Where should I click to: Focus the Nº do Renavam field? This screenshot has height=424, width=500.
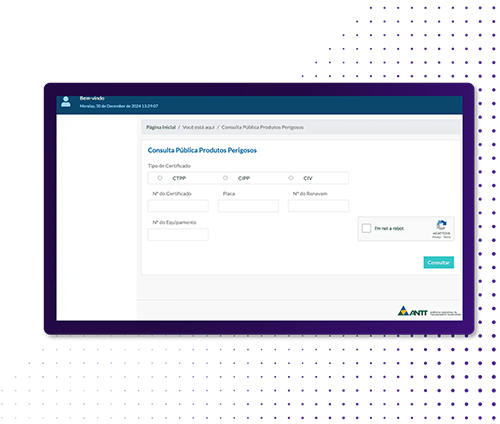coord(318,206)
